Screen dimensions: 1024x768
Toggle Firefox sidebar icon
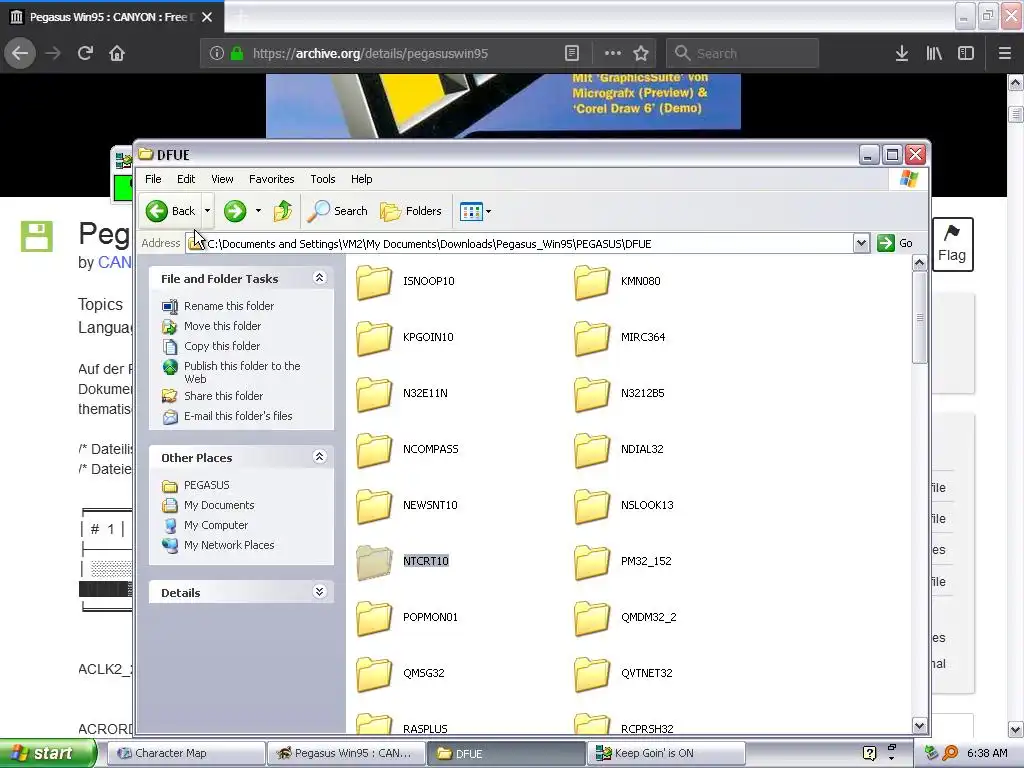[966, 53]
